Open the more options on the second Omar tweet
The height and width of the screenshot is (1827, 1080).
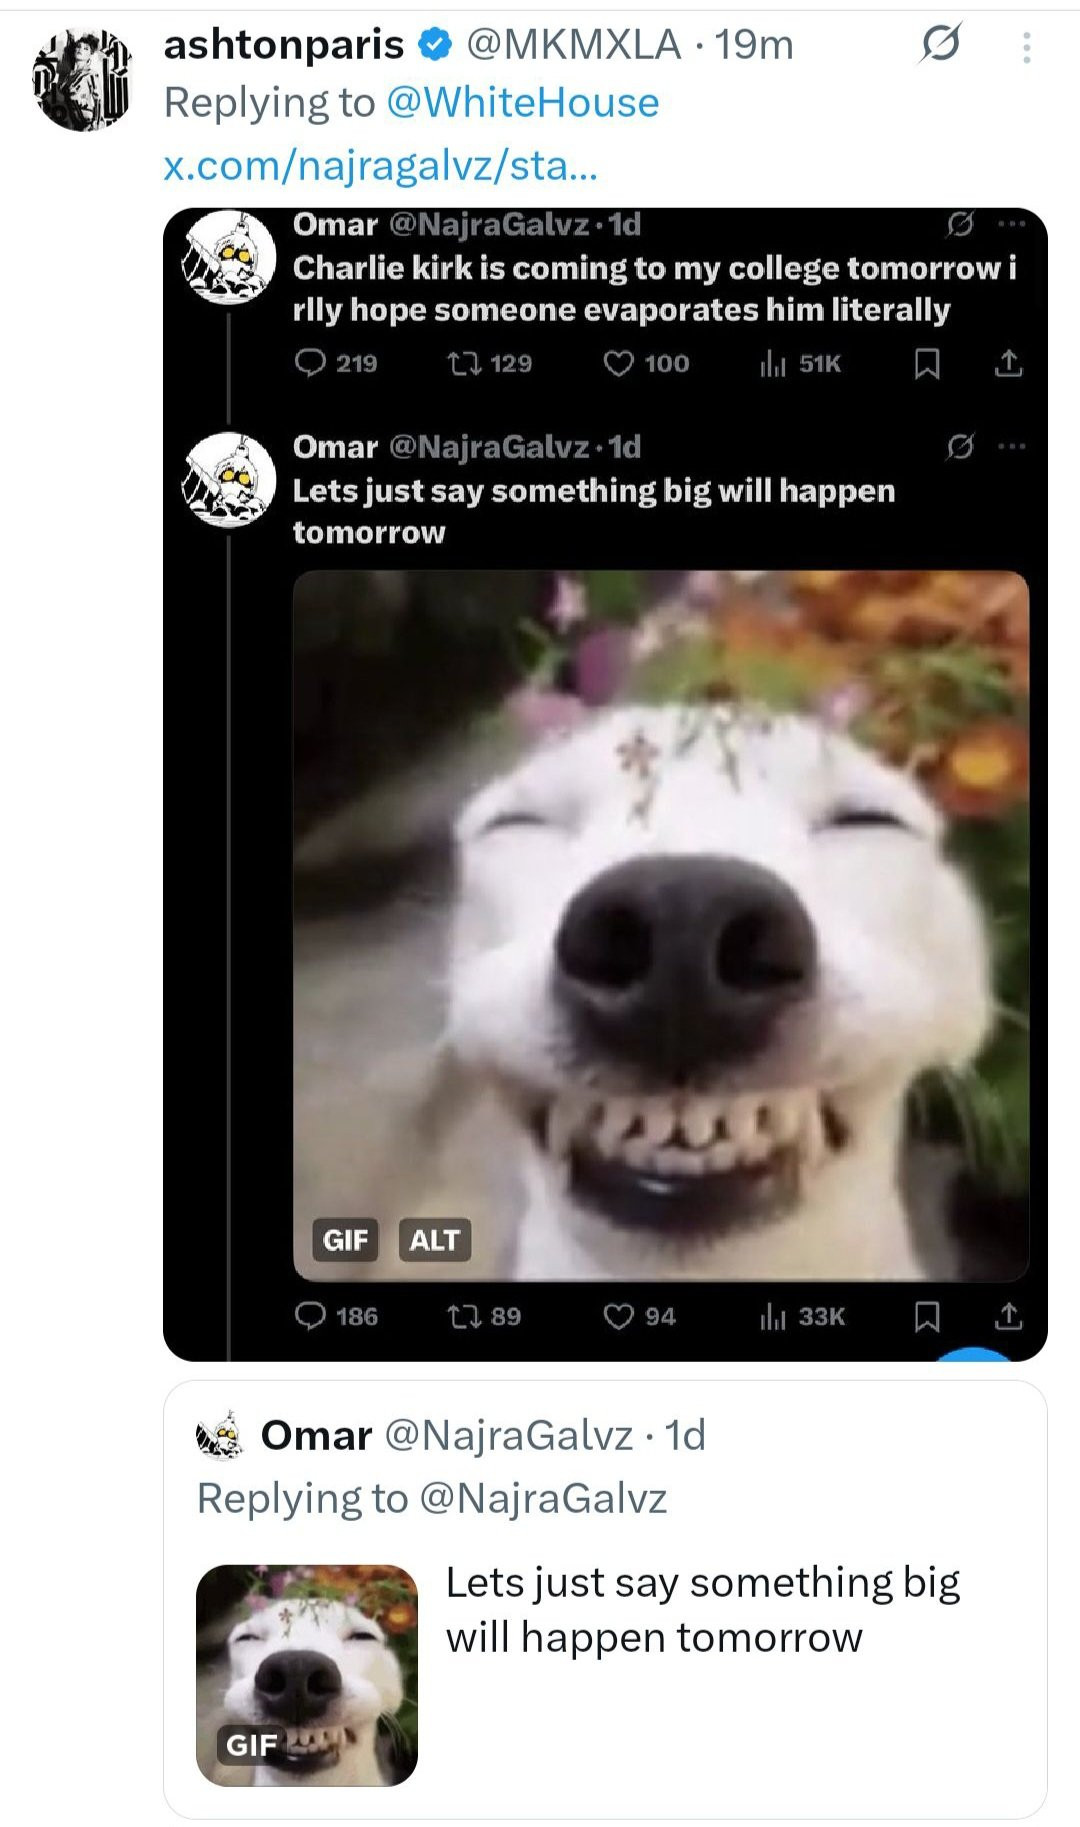1012,446
